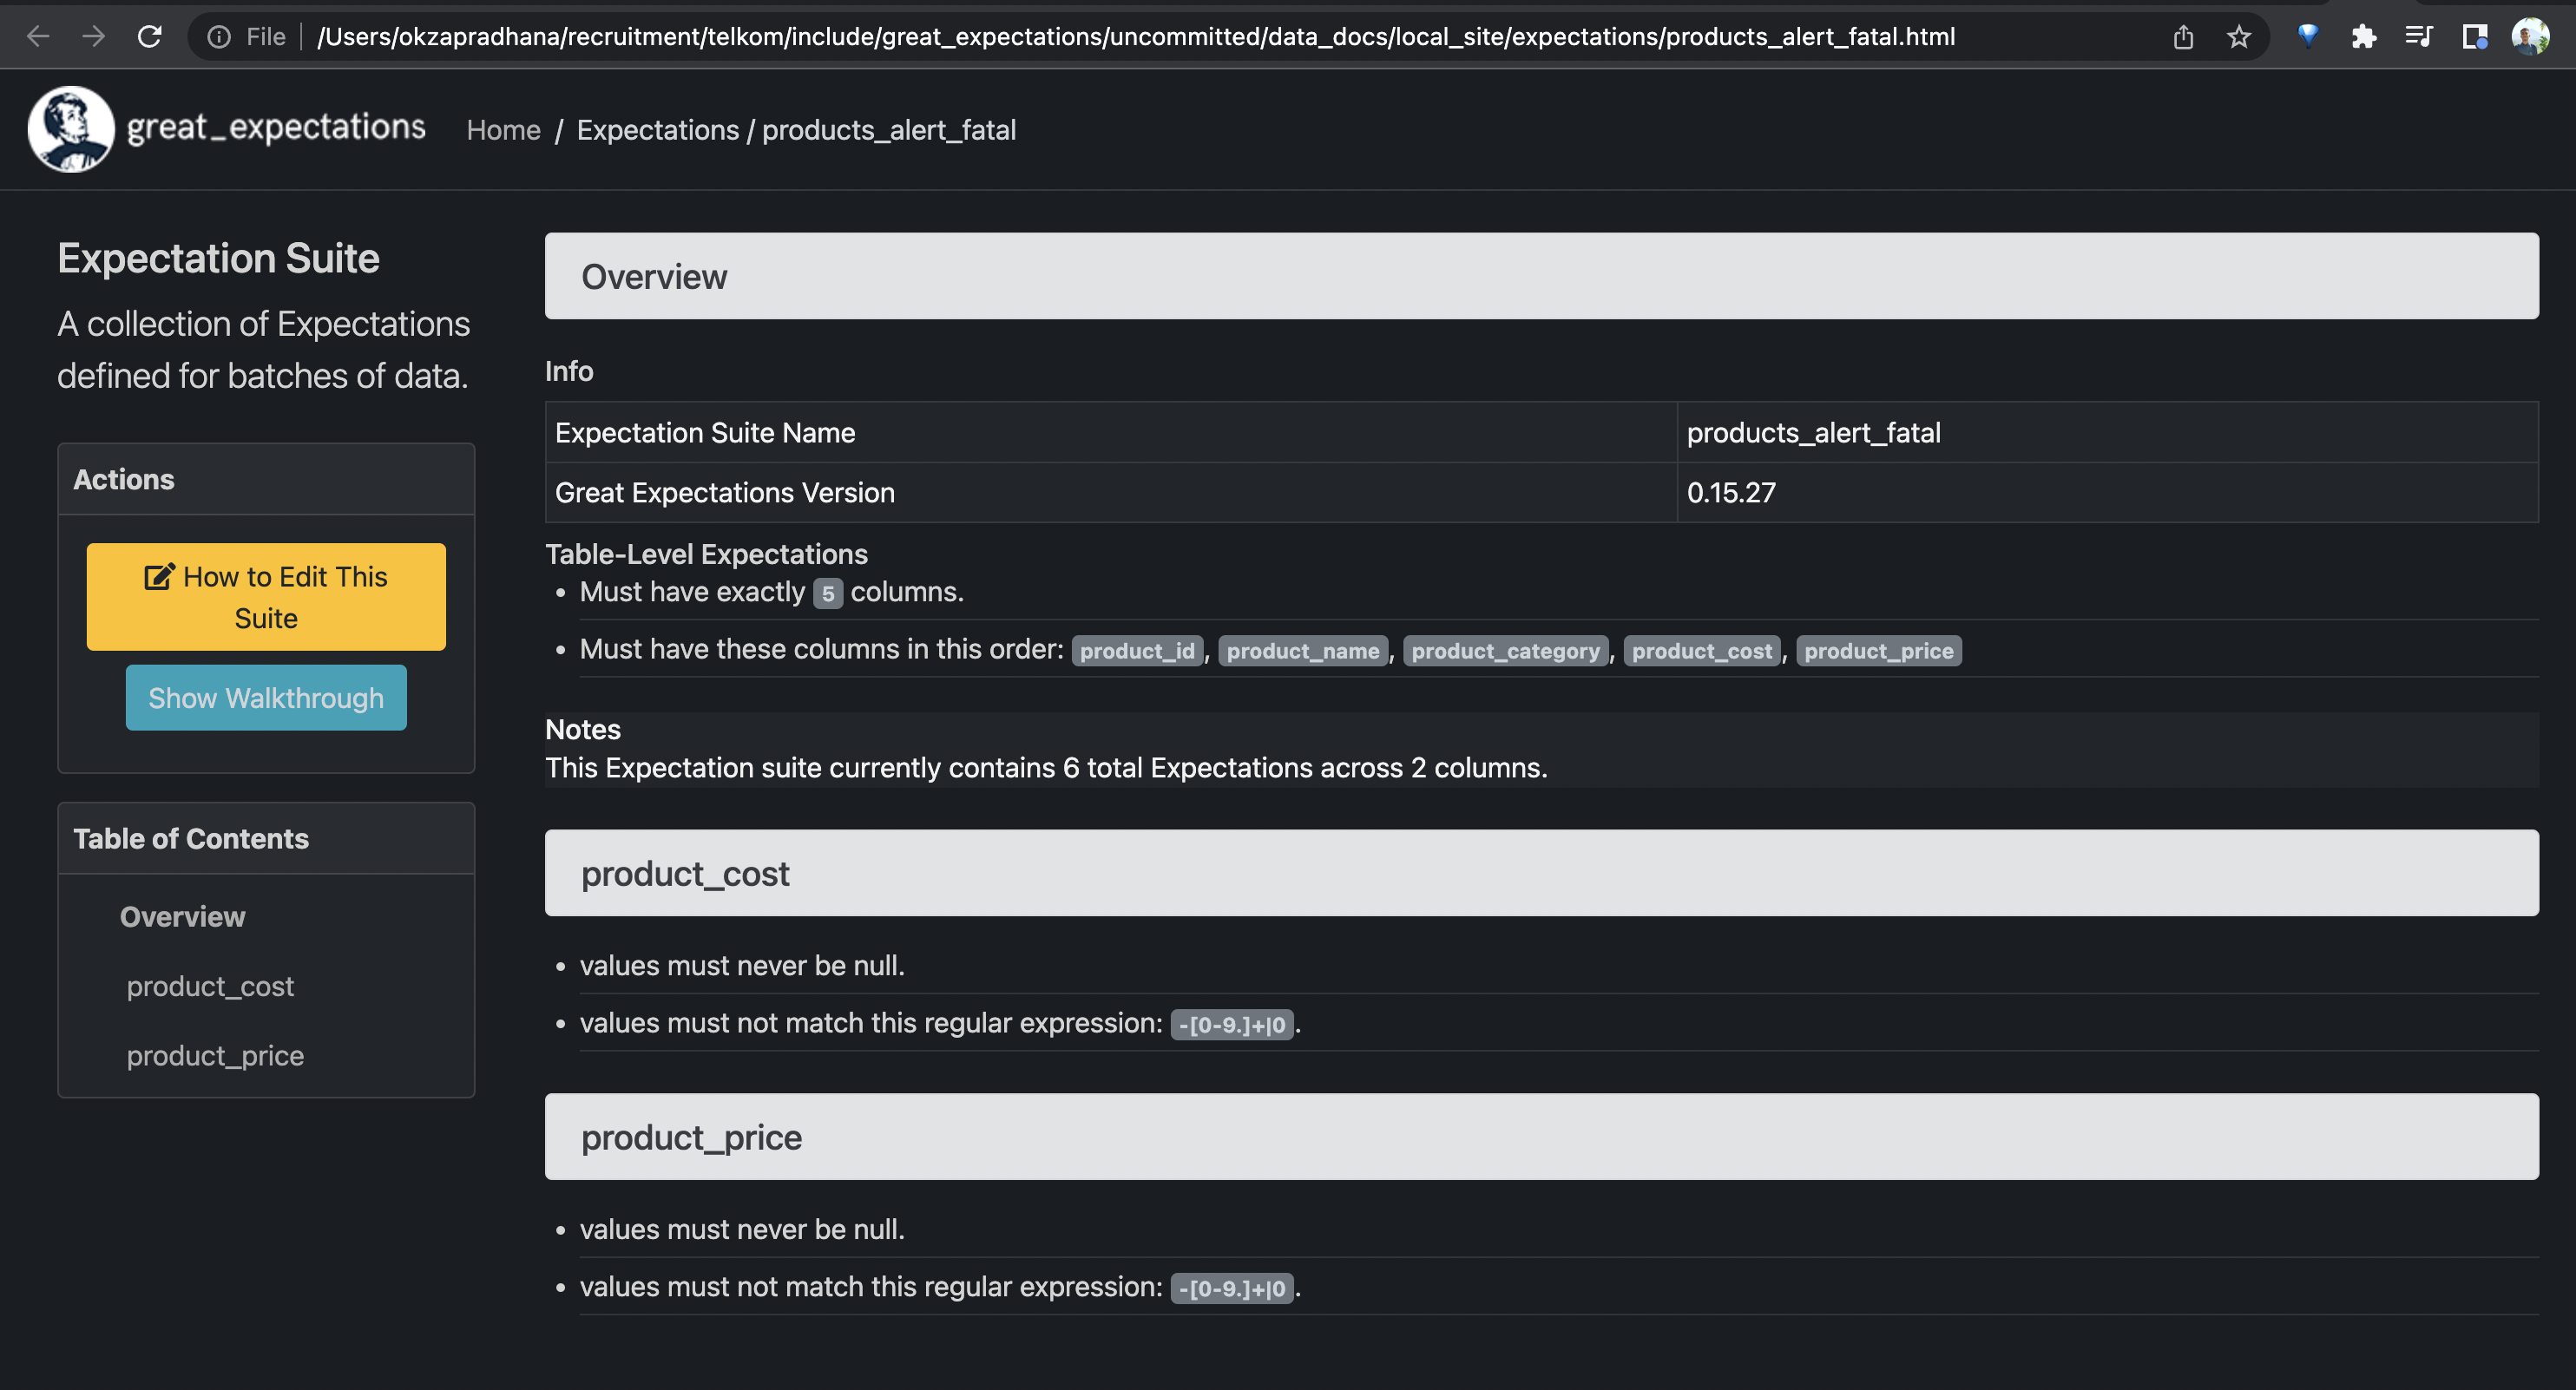Open the browser extensions puzzle icon
Screen dimensions: 2576x1390
point(2363,37)
